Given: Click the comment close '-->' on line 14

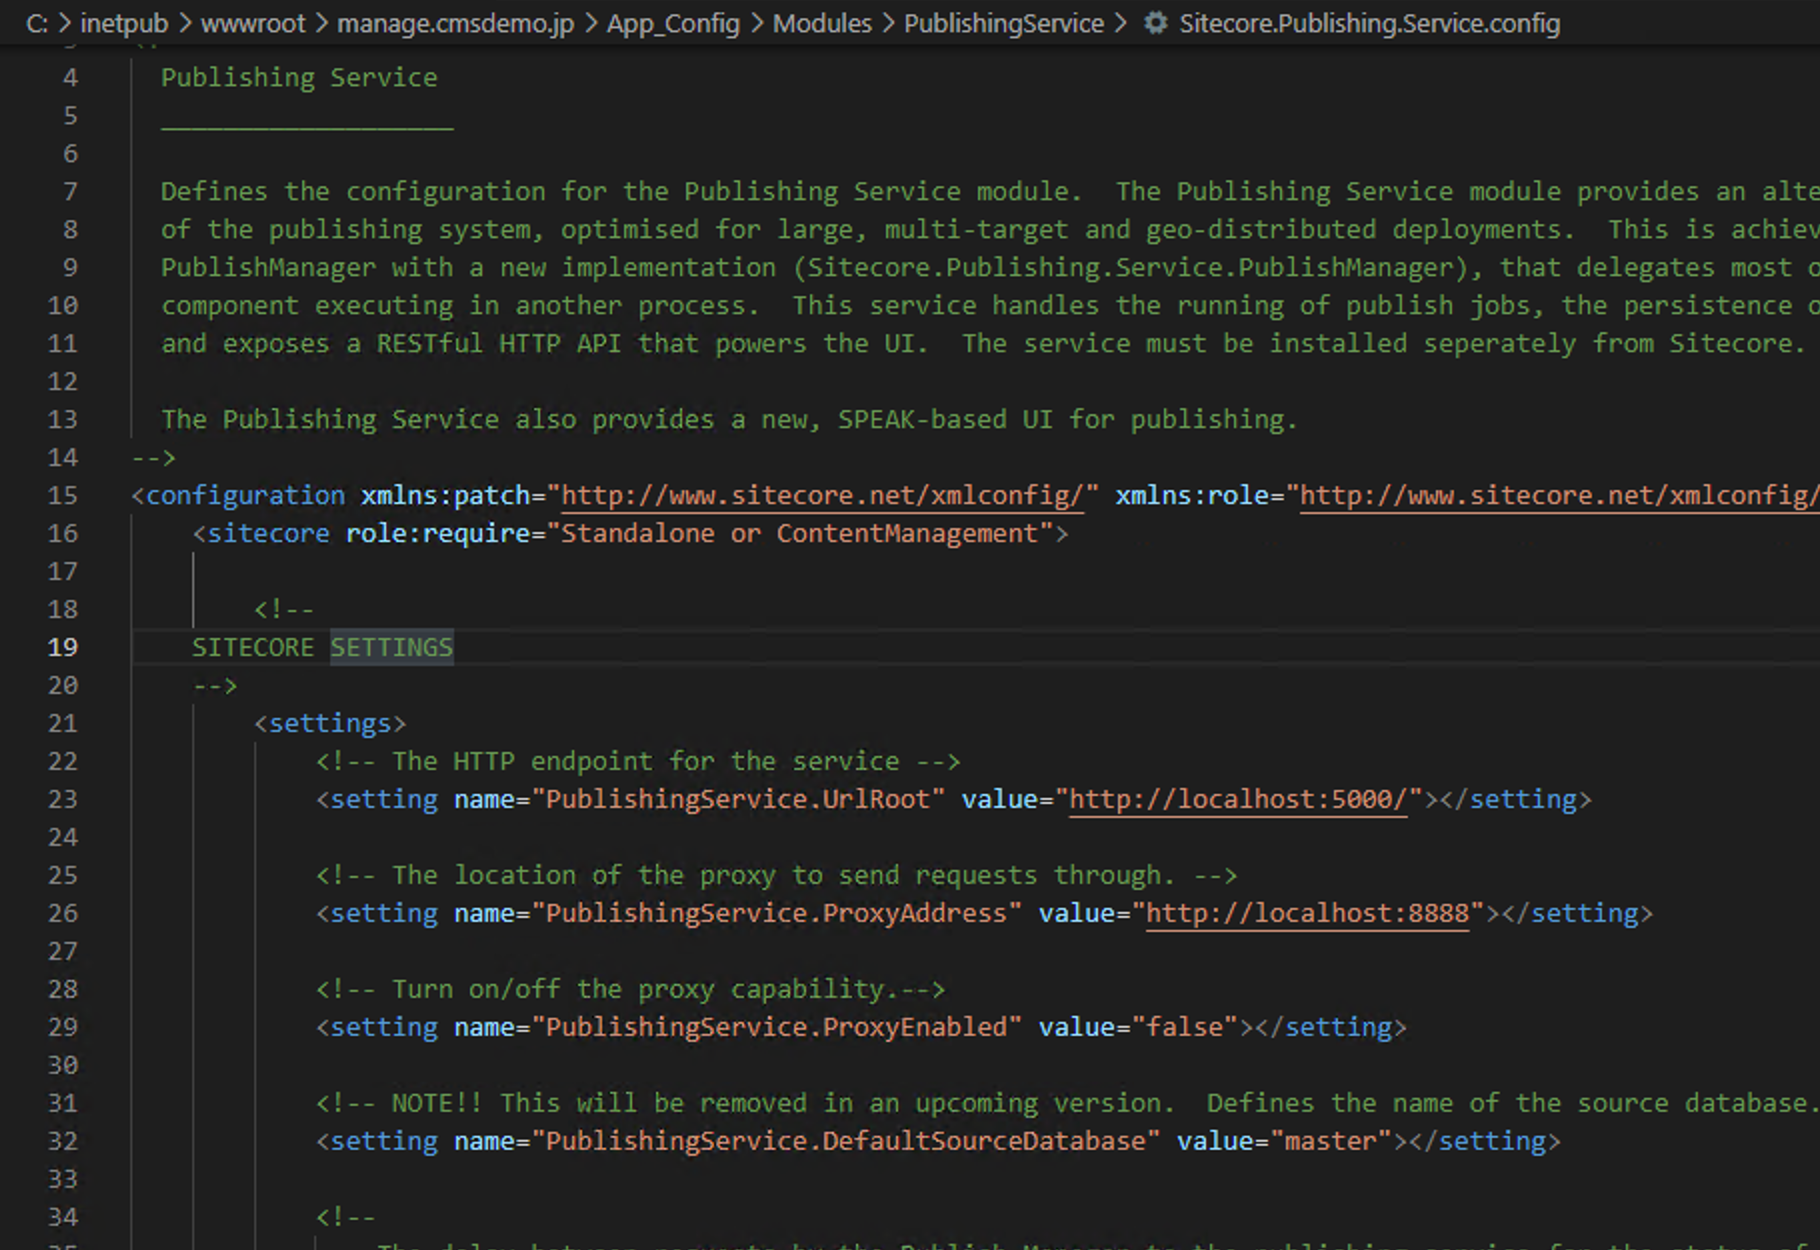Looking at the screenshot, I should click(154, 457).
